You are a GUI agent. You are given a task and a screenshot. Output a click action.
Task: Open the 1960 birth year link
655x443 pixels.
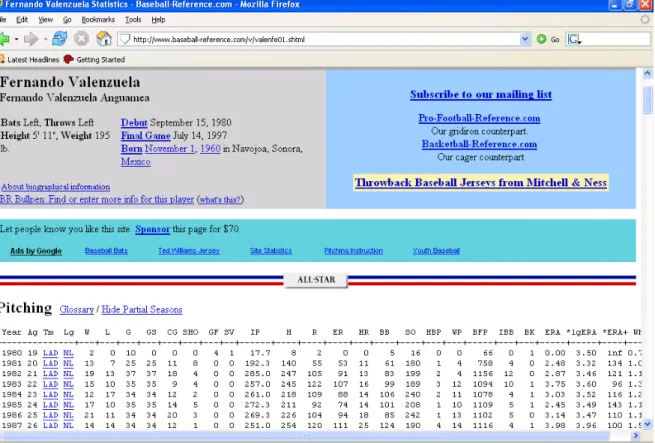tap(210, 149)
